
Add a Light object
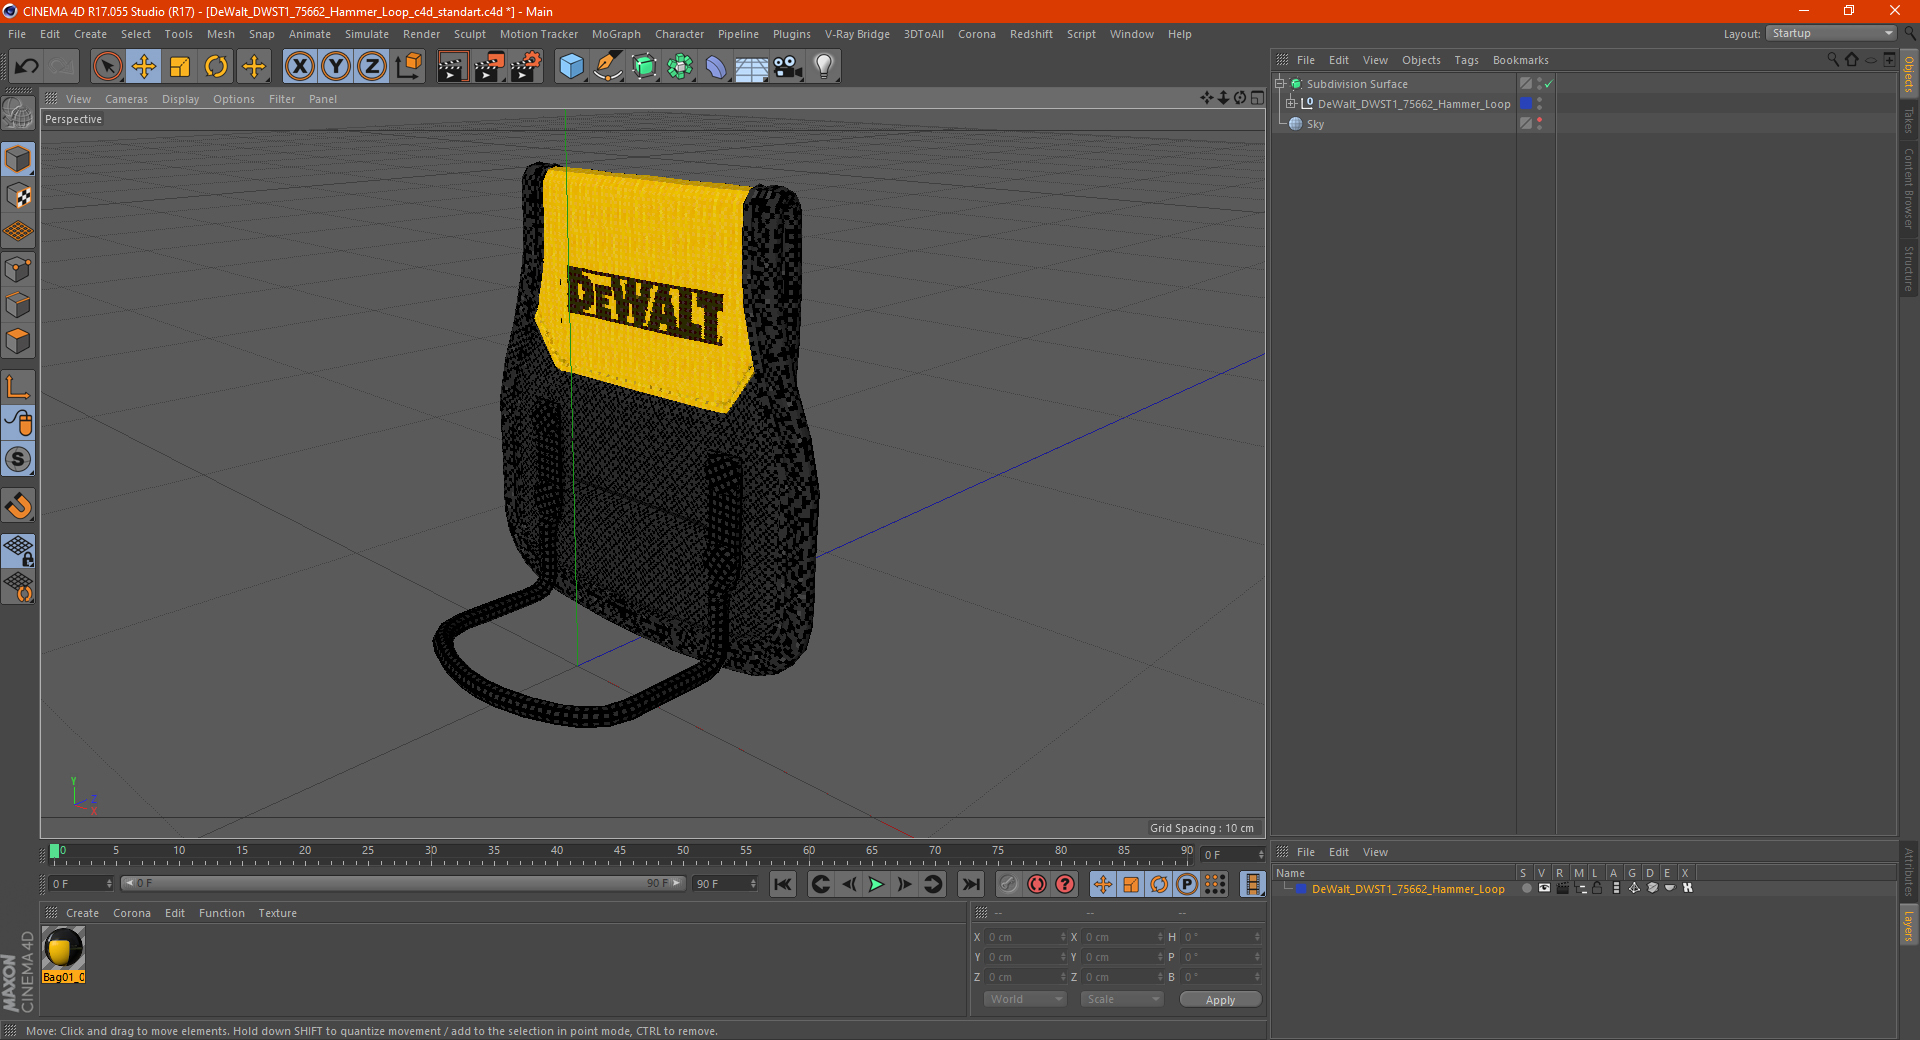(x=824, y=67)
